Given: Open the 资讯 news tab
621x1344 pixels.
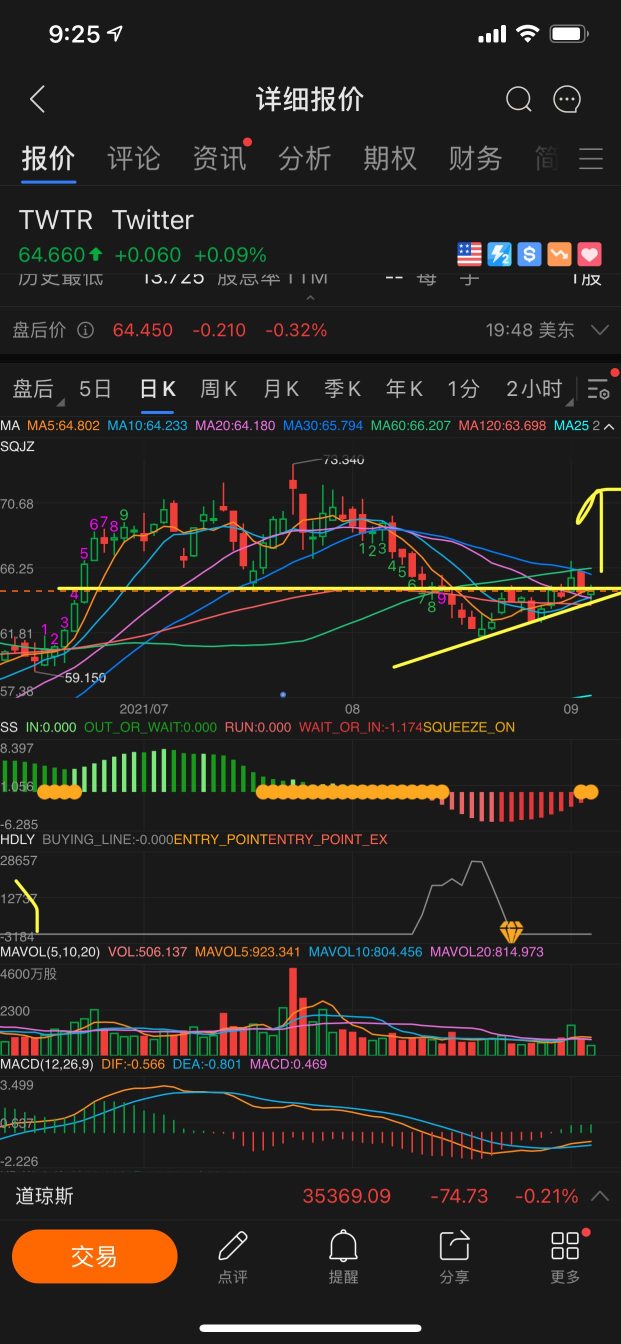Looking at the screenshot, I should coord(219,158).
